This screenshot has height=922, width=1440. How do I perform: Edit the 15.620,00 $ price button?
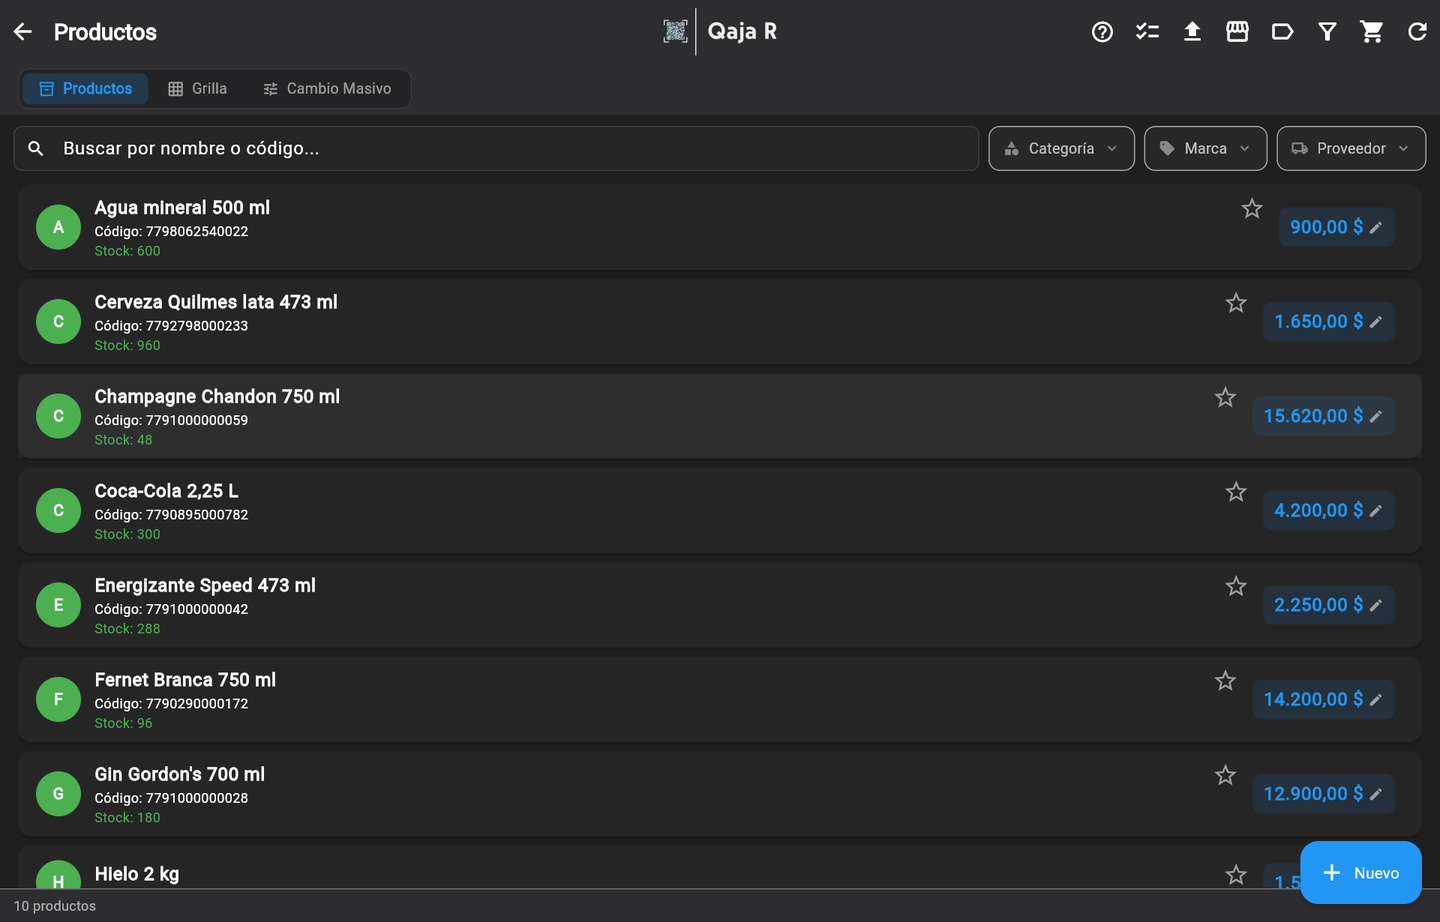click(x=1323, y=416)
